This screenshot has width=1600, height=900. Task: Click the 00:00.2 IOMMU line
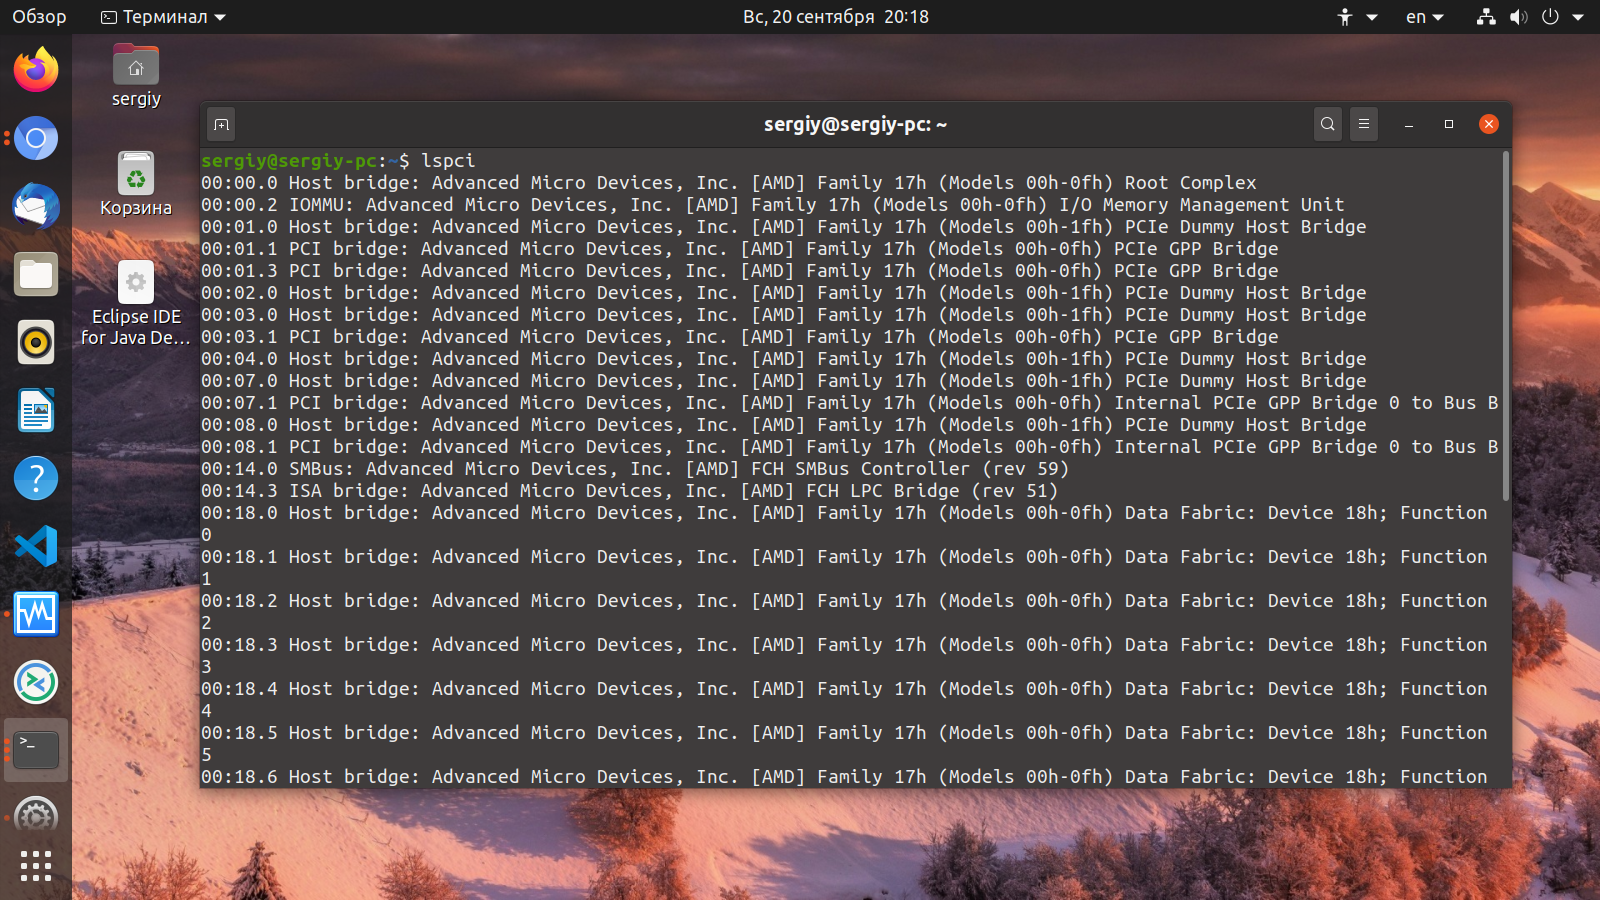(x=773, y=205)
